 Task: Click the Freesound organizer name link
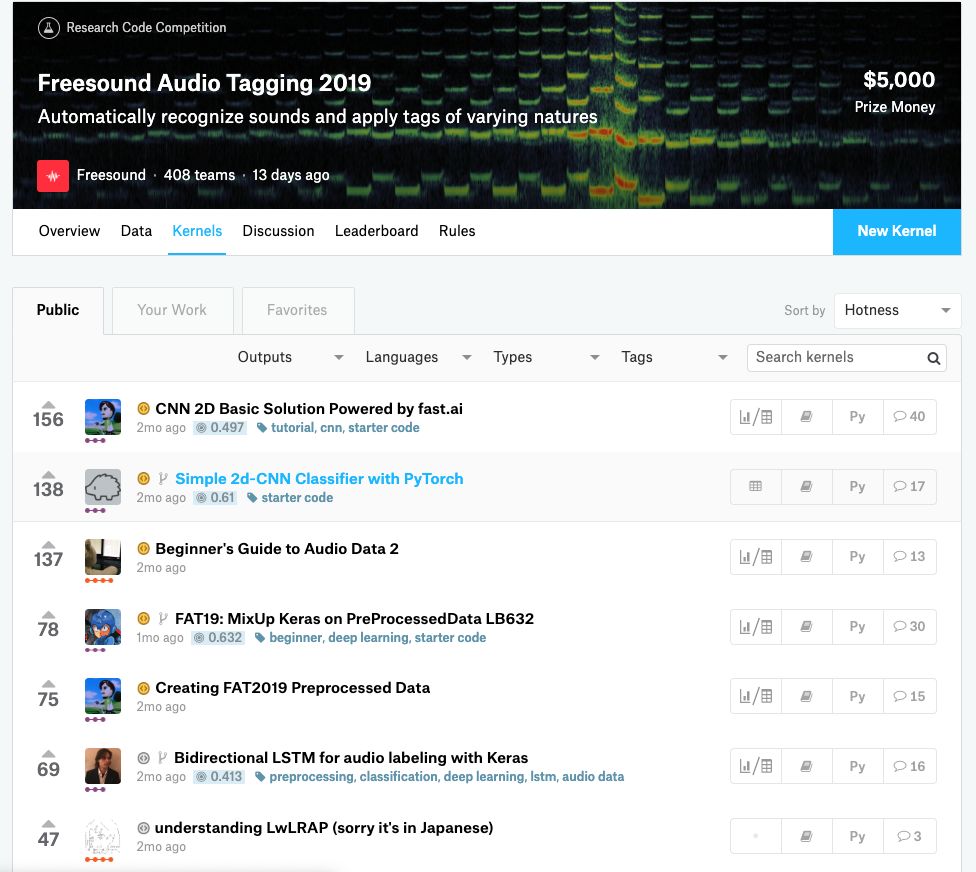[111, 176]
